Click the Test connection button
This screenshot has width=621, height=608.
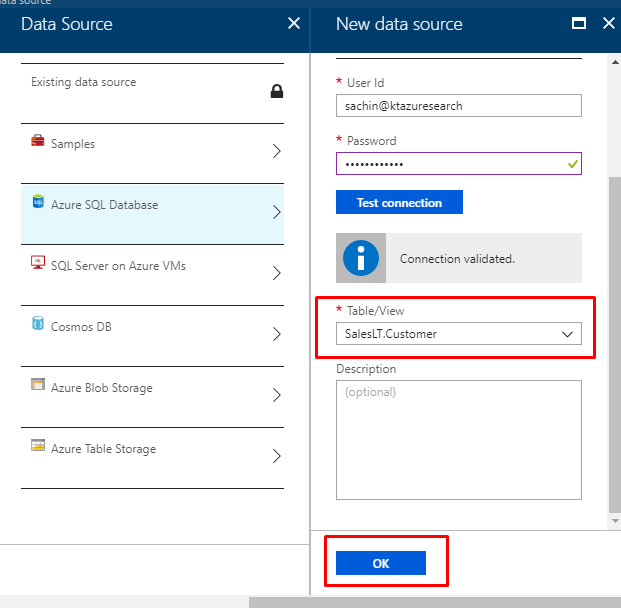pos(399,202)
